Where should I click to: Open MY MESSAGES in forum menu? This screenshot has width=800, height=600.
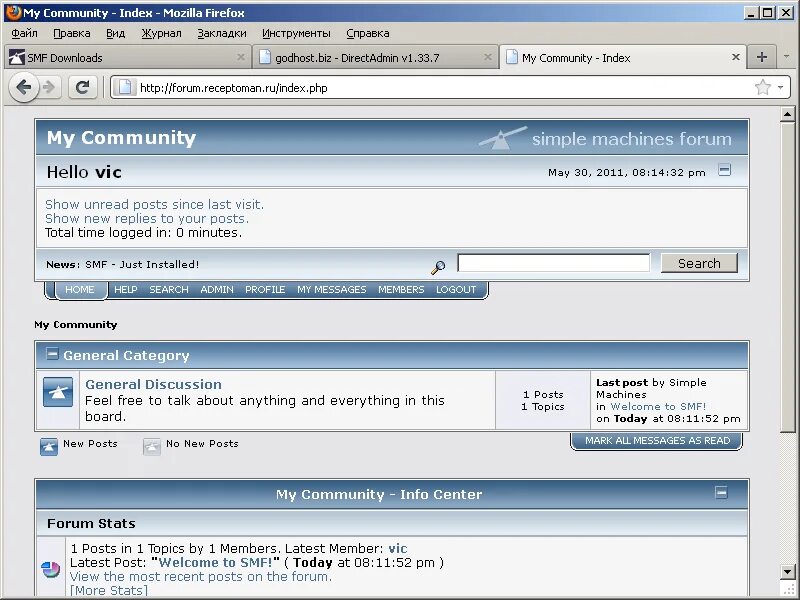pyautogui.click(x=332, y=289)
